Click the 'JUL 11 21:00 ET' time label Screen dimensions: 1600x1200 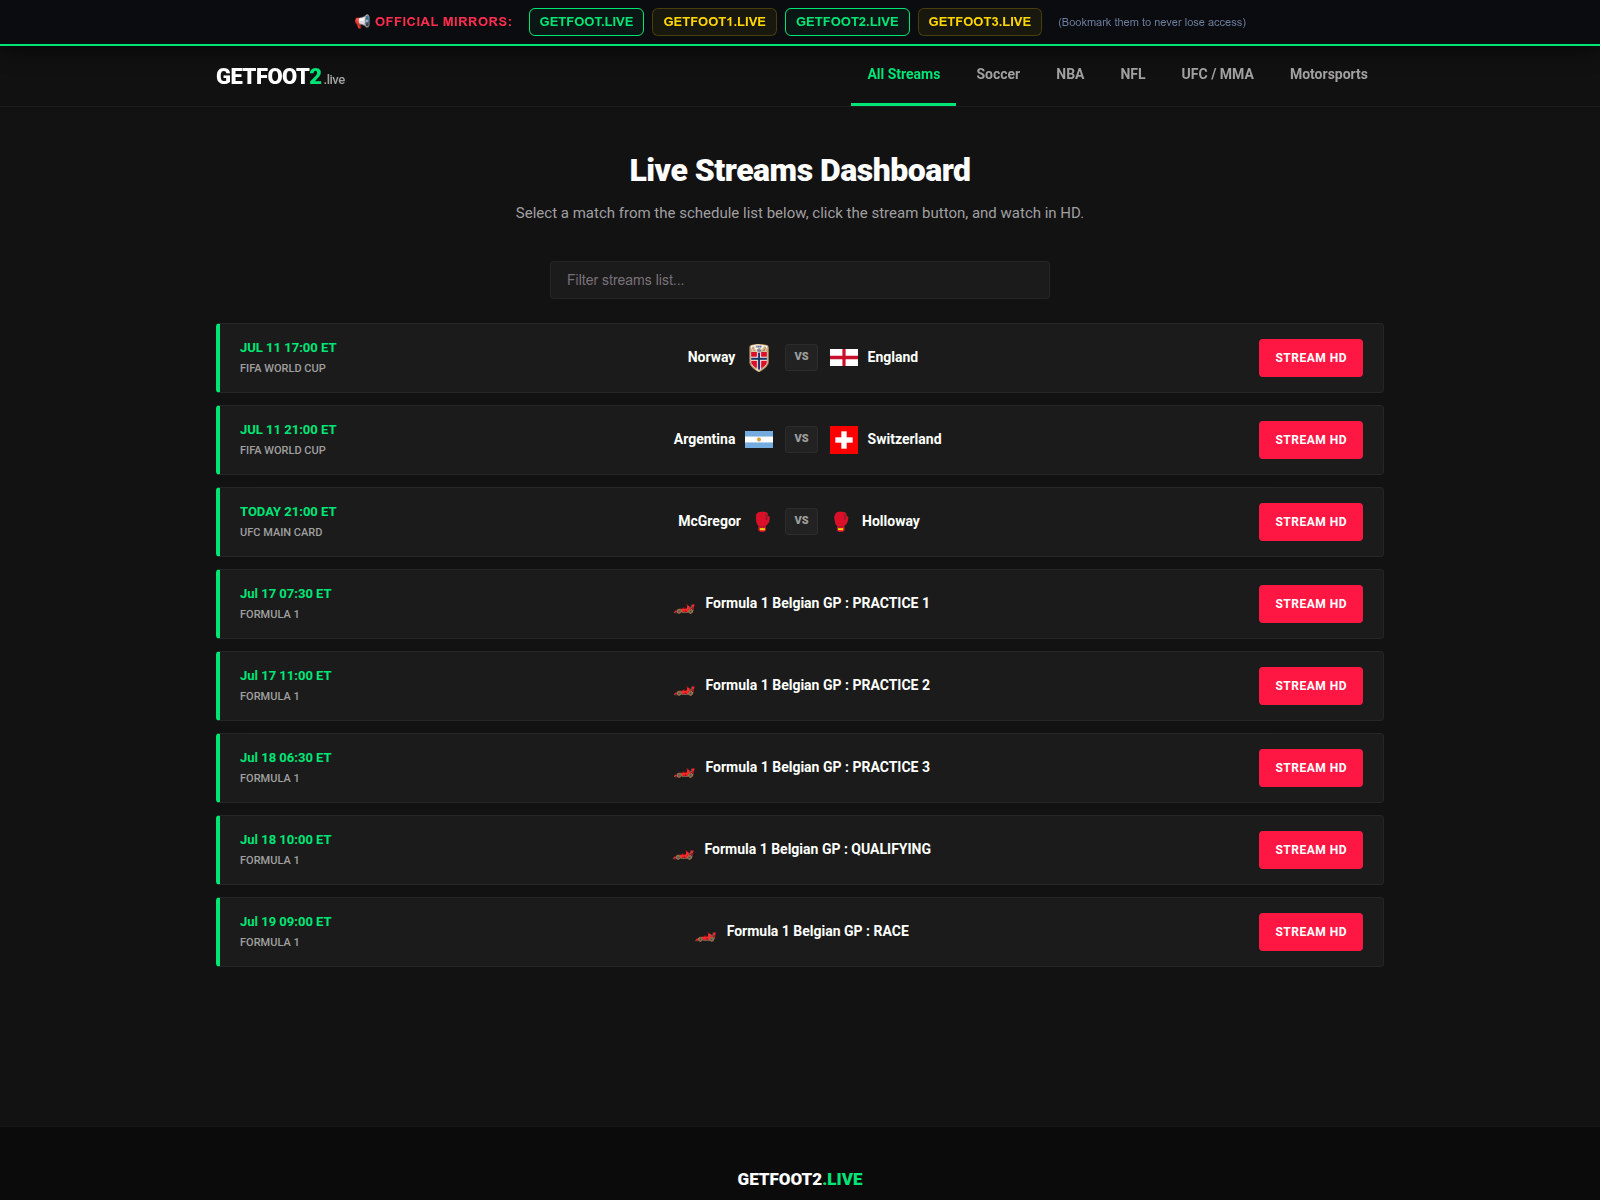(x=288, y=430)
